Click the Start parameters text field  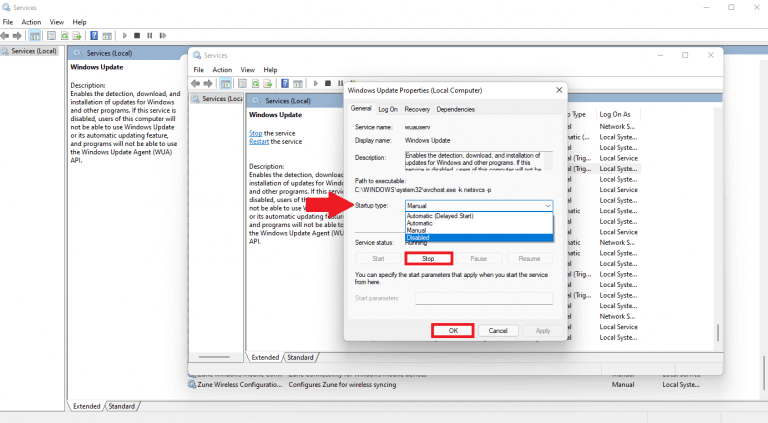coord(484,298)
